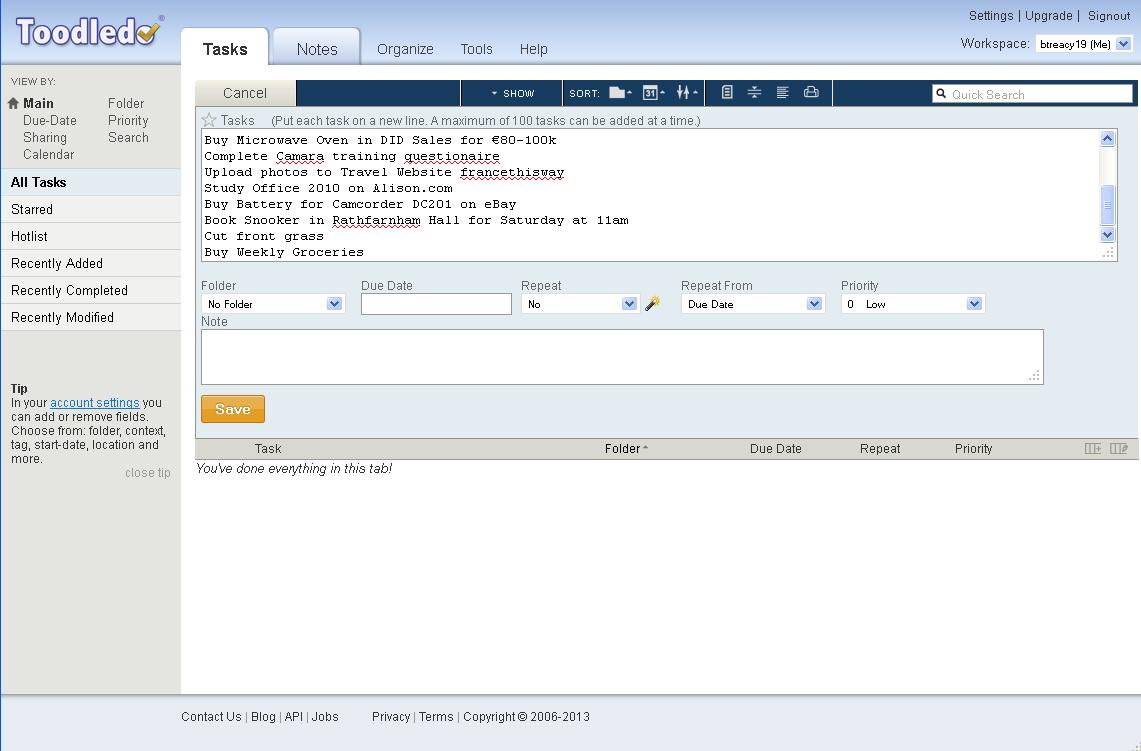Viewport: 1141px width, 751px height.
Task: Click scroll up arrow in tasks box
Action: (1108, 138)
